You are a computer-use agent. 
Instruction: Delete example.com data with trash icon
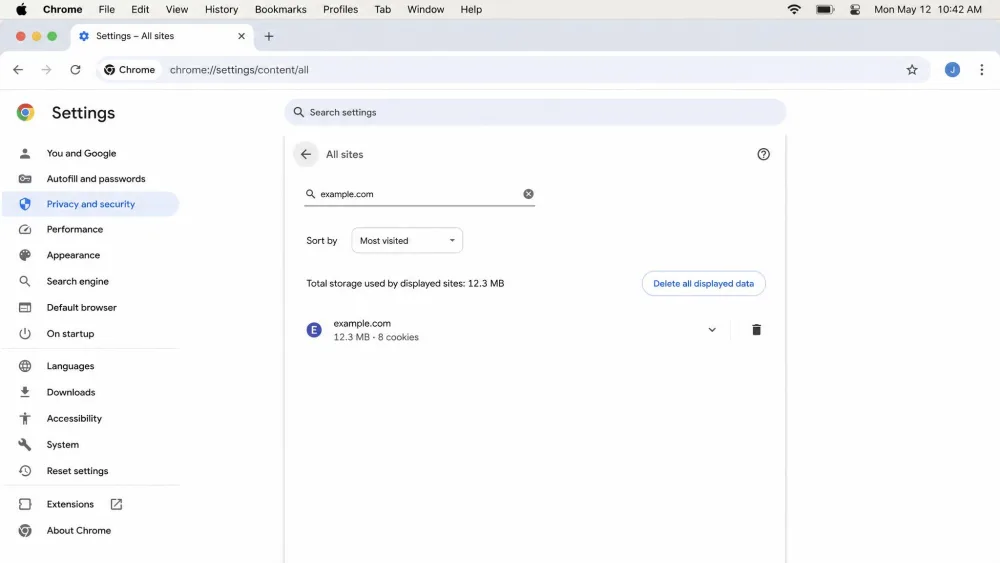(x=756, y=330)
